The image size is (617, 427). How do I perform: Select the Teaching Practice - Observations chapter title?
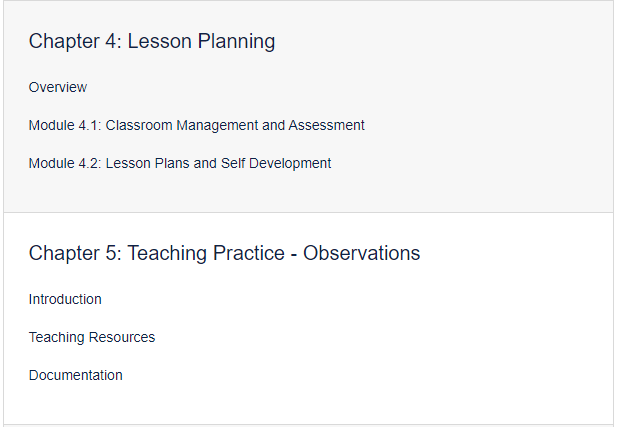pyautogui.click(x=224, y=253)
